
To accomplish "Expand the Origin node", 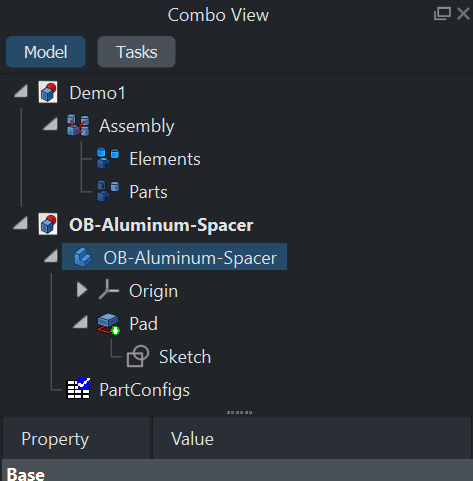I will pyautogui.click(x=82, y=290).
